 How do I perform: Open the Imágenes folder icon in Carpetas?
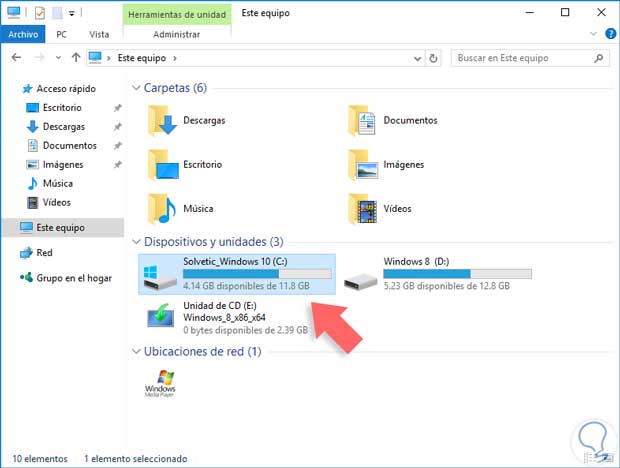(x=363, y=164)
